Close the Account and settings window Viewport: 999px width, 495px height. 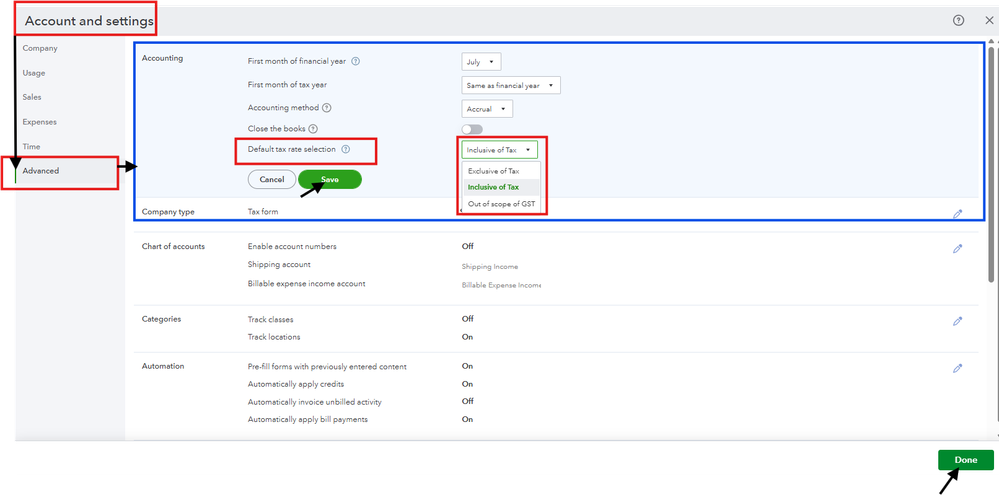989,21
